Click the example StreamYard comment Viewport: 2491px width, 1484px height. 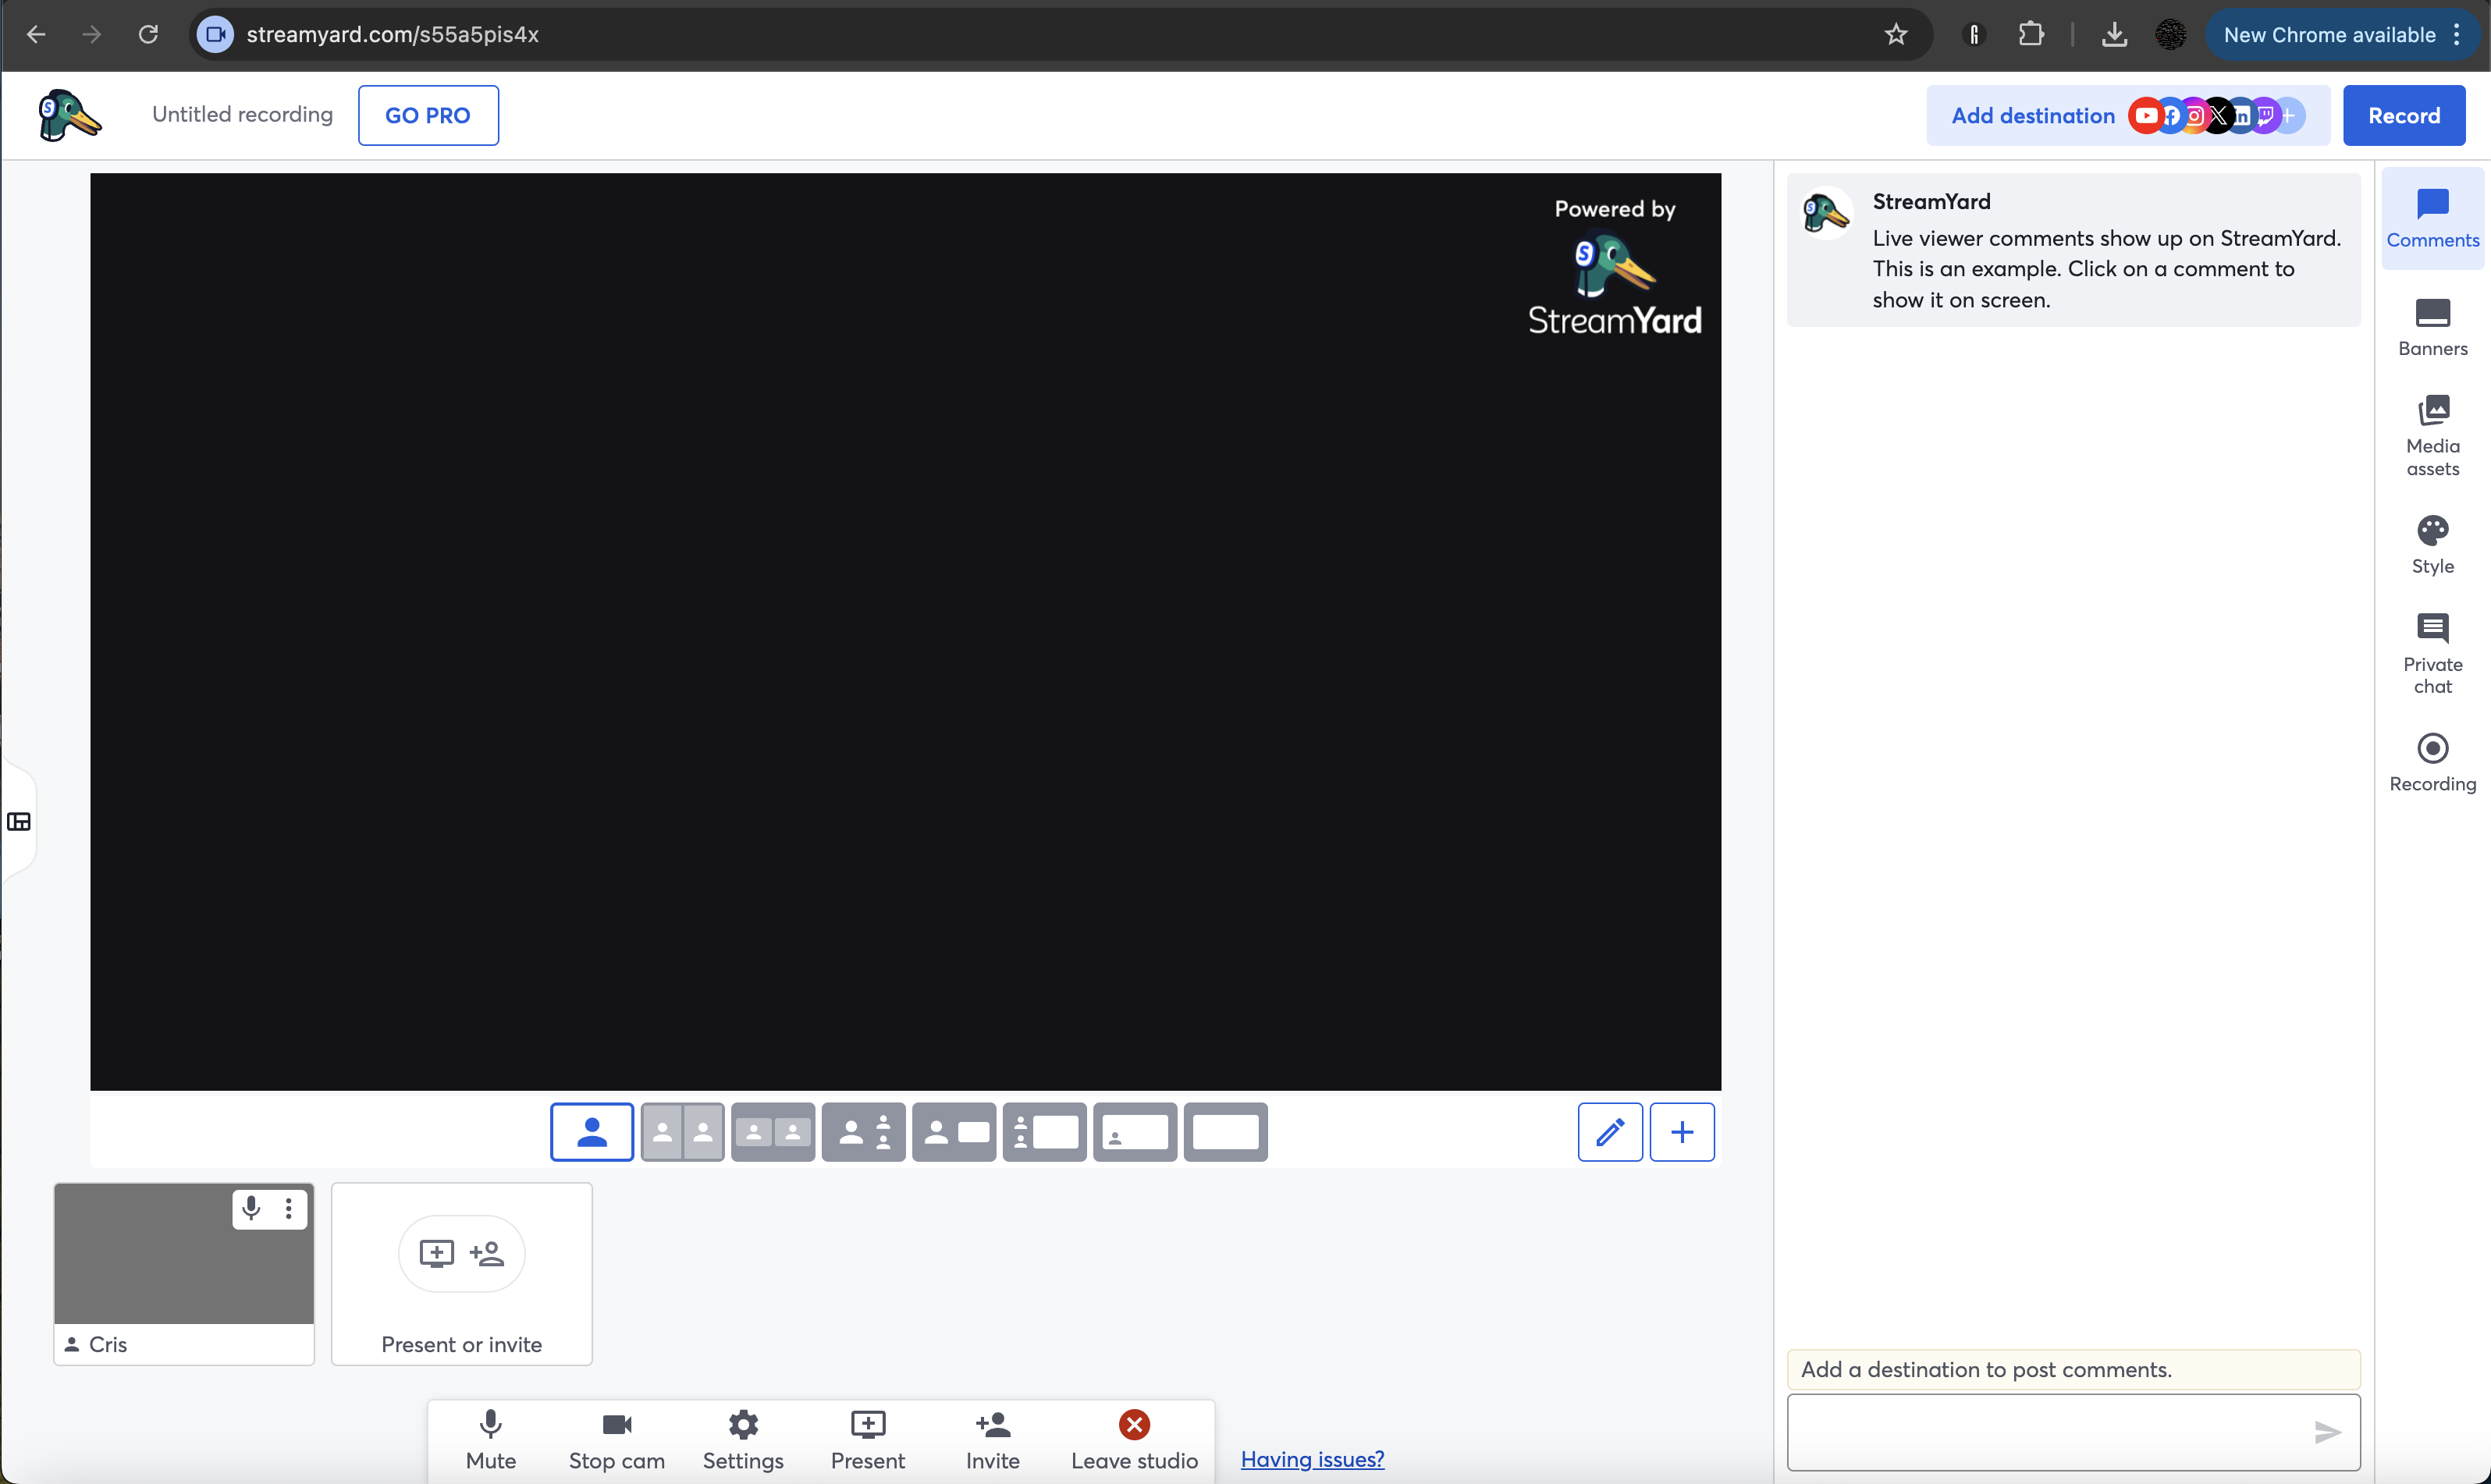point(2073,250)
